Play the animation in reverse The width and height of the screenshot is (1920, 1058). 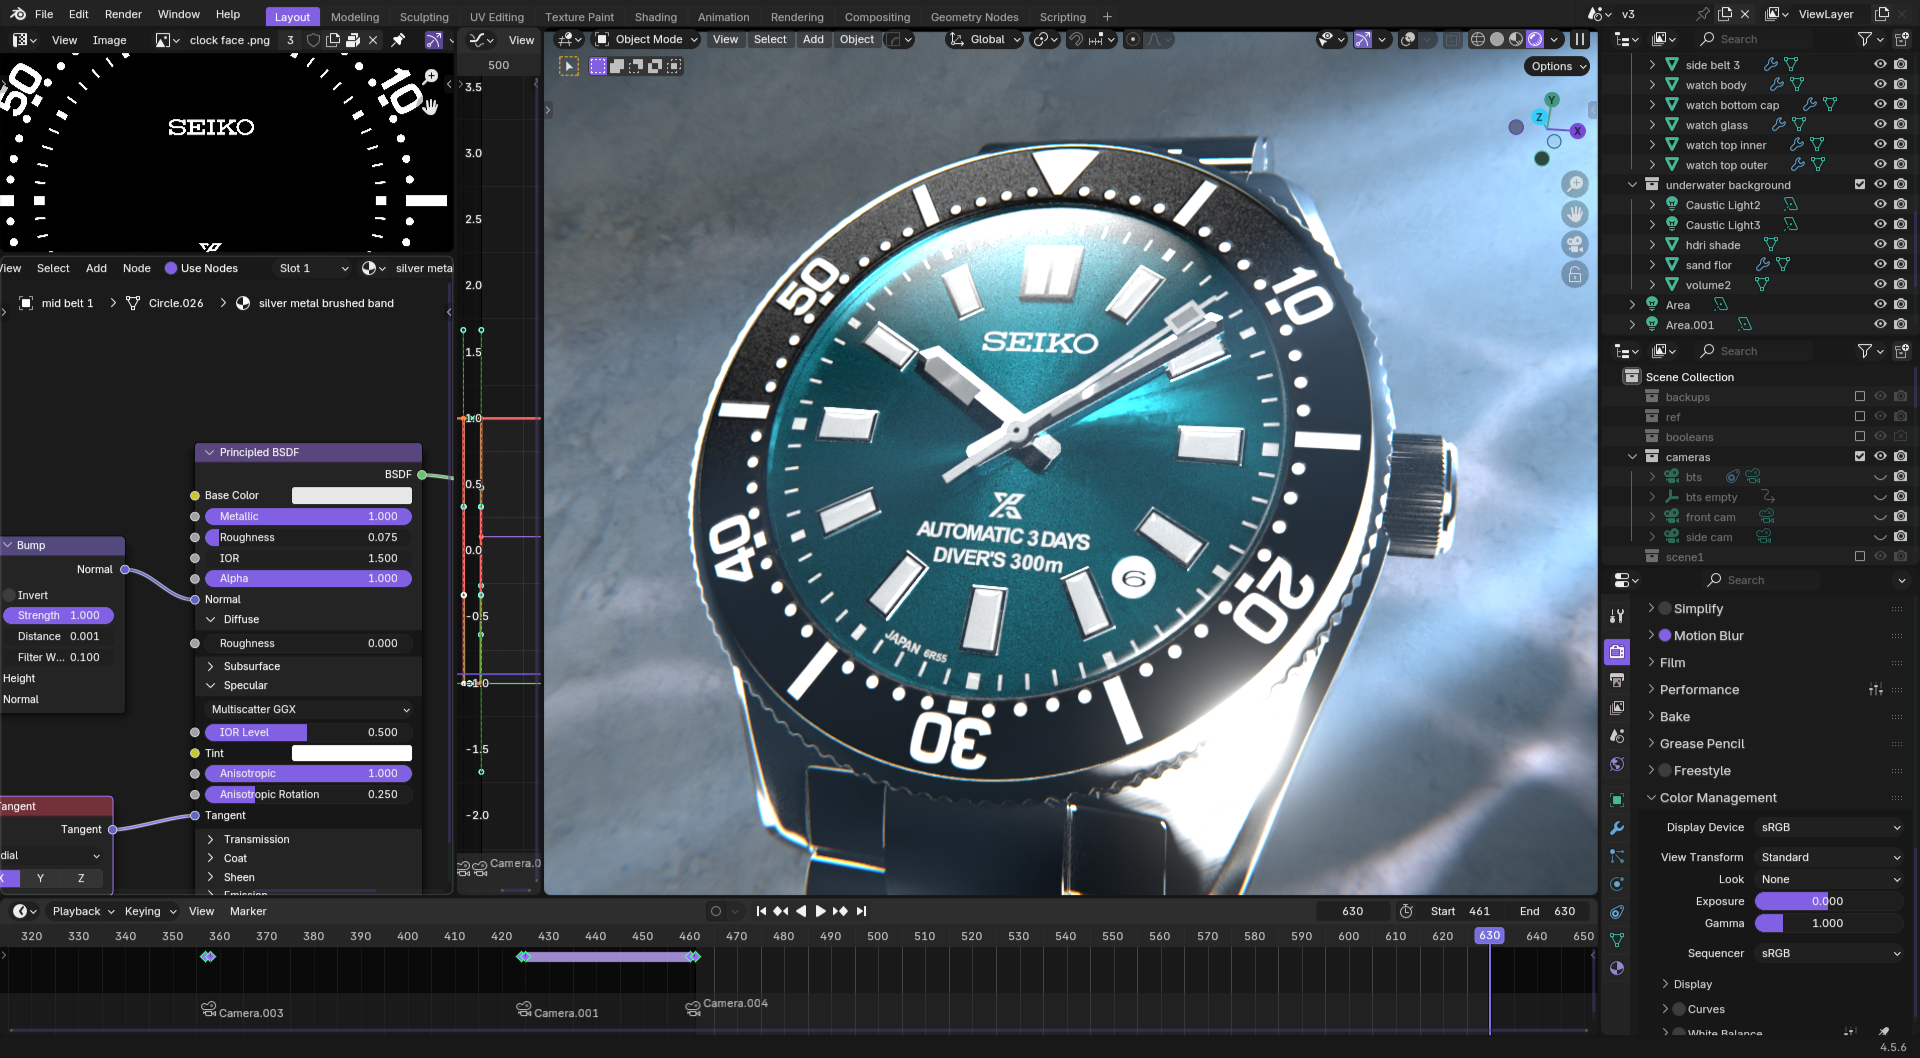pyautogui.click(x=801, y=911)
